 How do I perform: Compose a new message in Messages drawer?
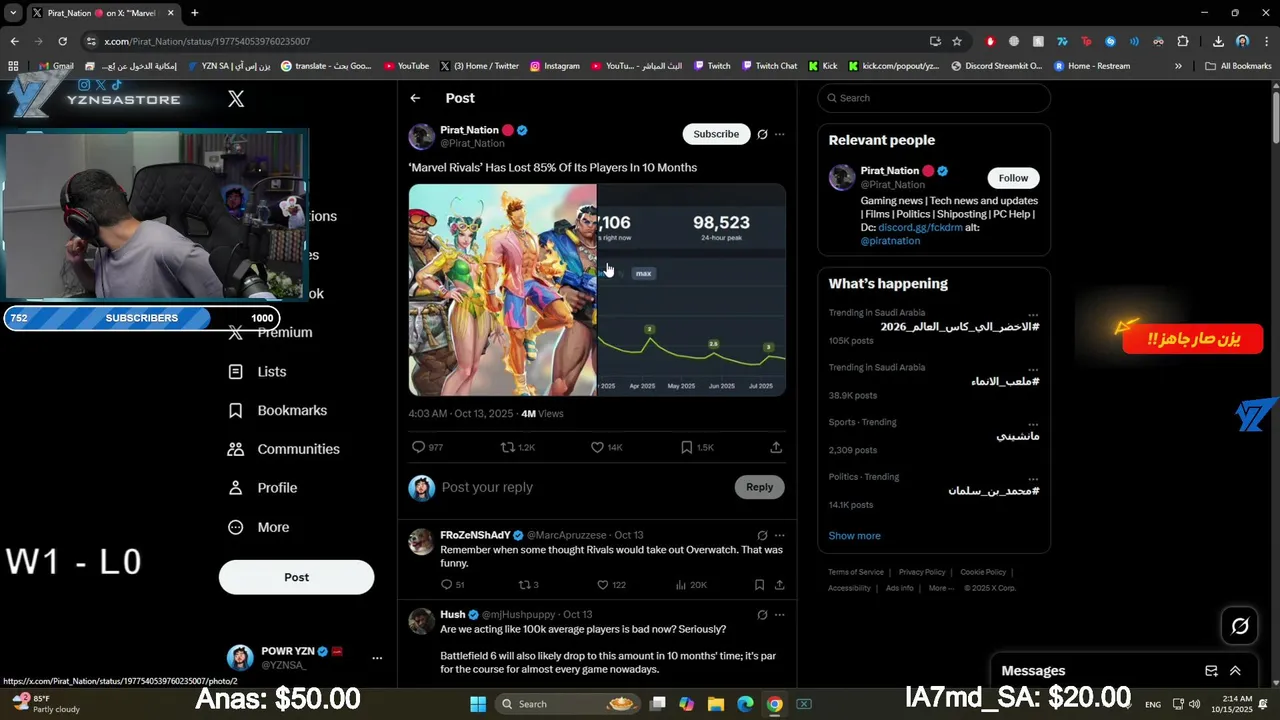click(x=1211, y=671)
